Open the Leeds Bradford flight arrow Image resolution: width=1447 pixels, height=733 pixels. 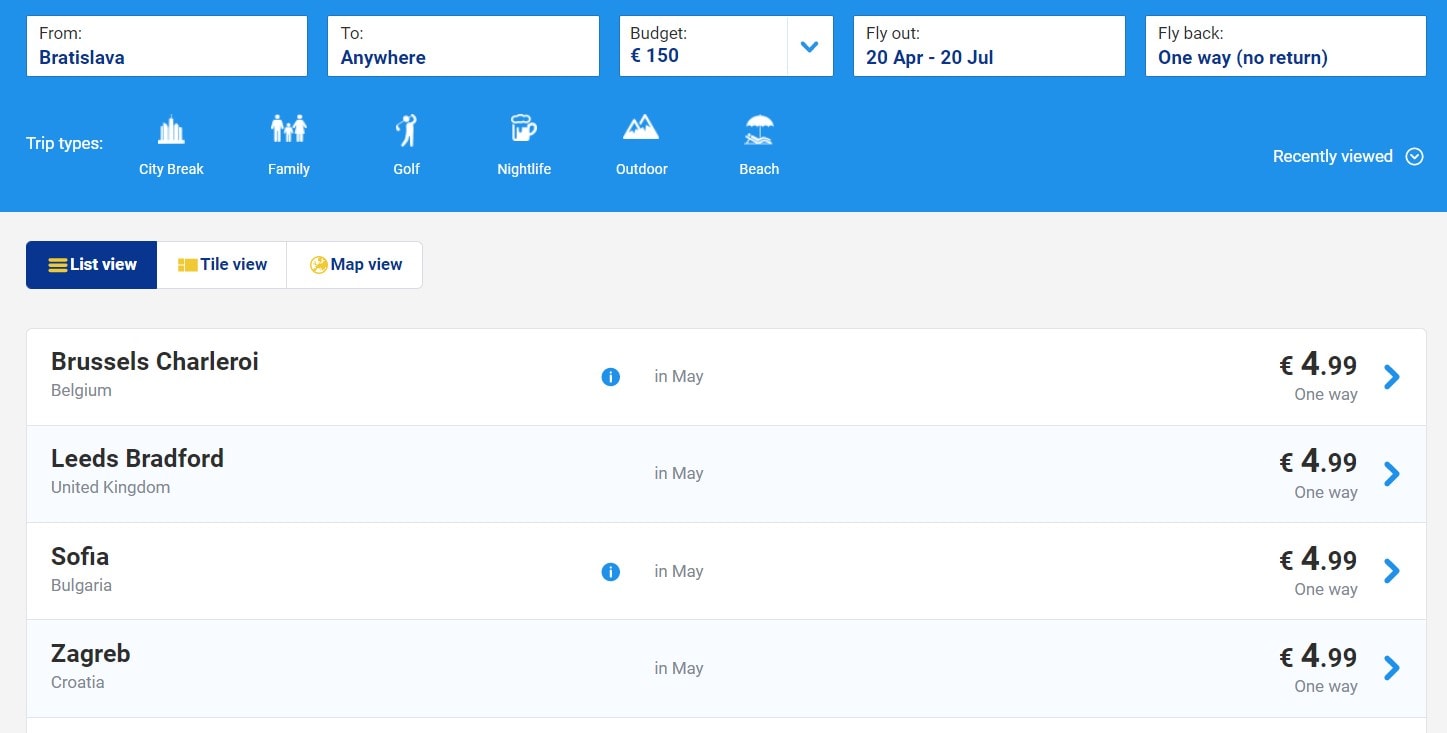pyautogui.click(x=1391, y=474)
